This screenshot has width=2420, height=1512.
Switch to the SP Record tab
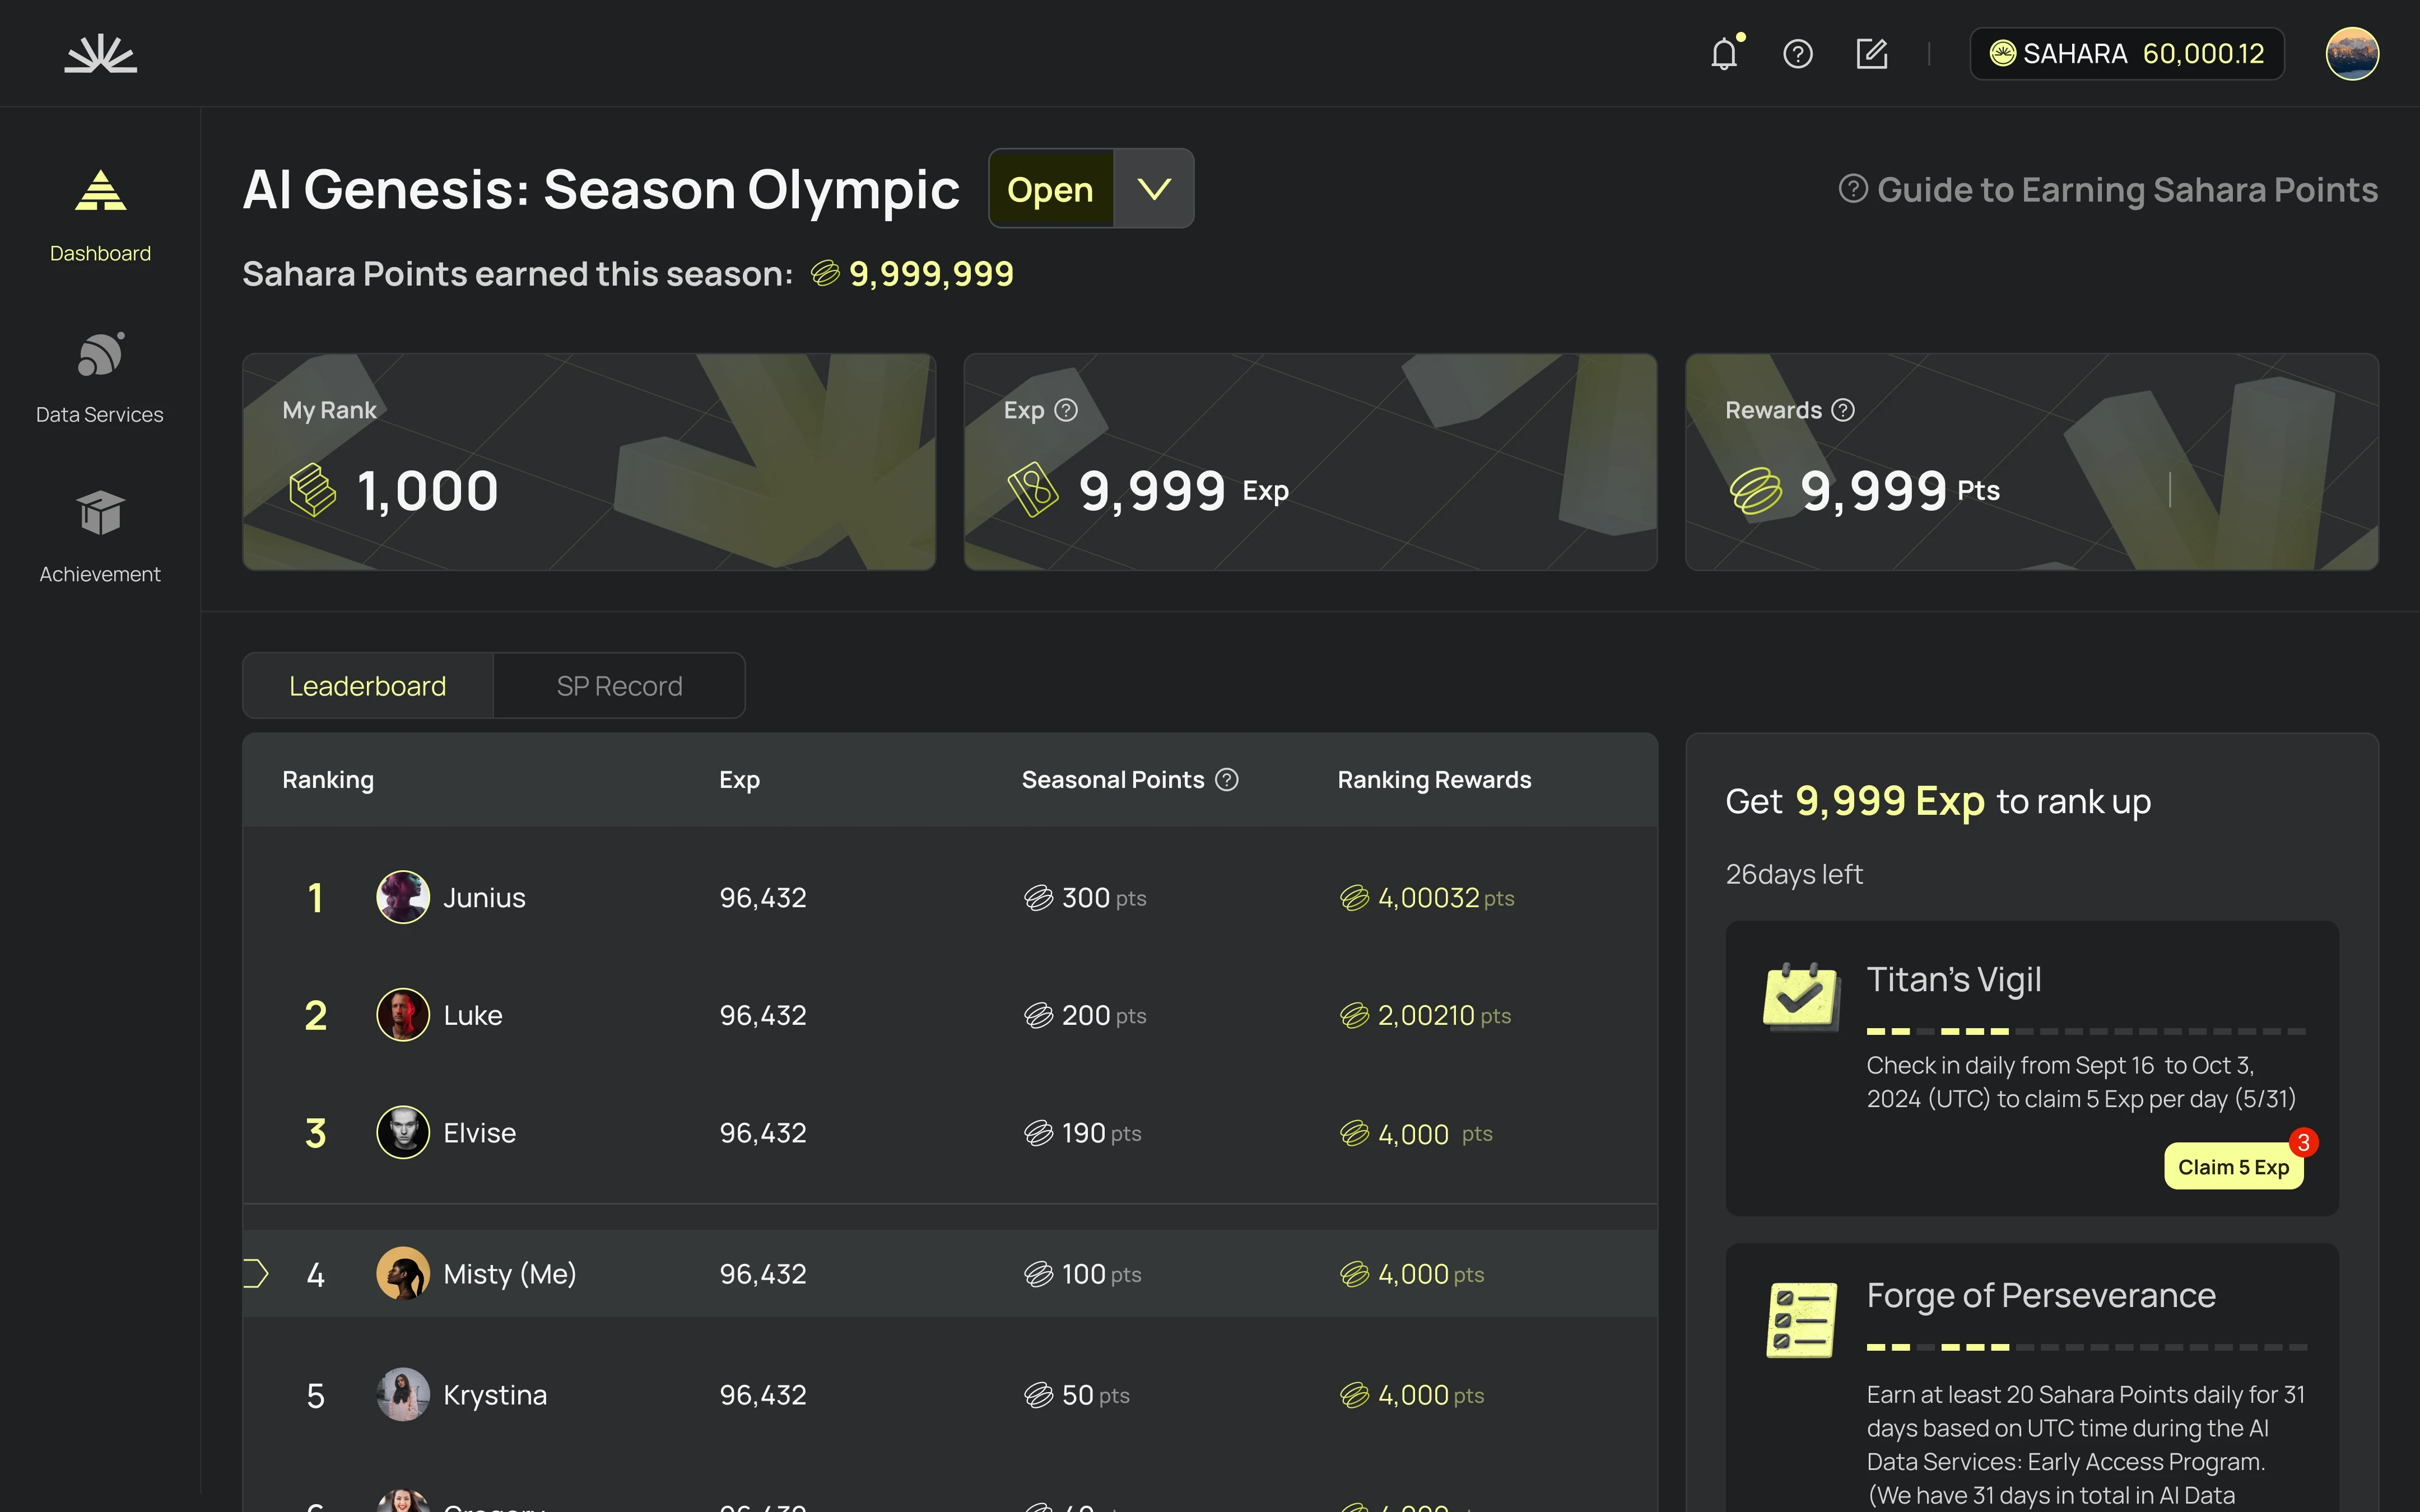click(x=619, y=686)
